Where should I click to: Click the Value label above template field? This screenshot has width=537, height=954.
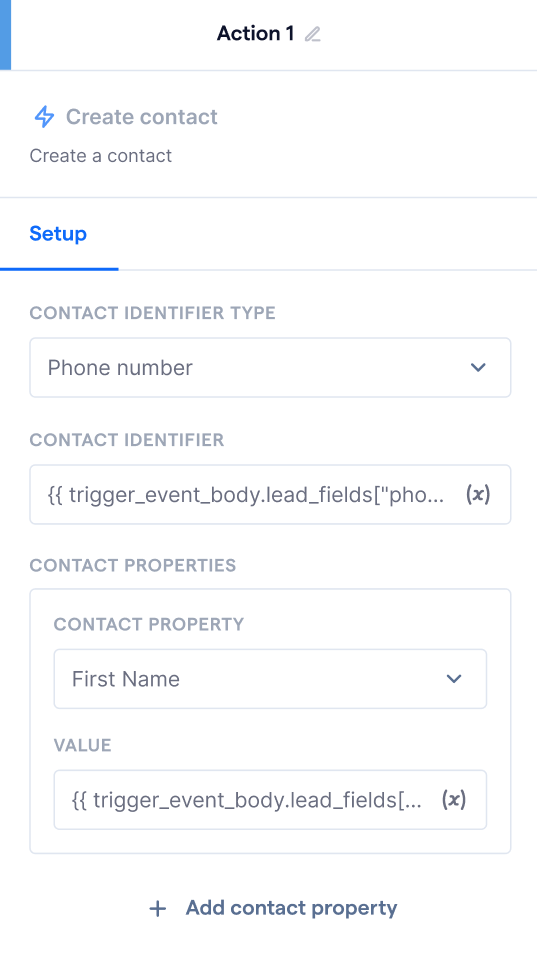click(x=83, y=745)
